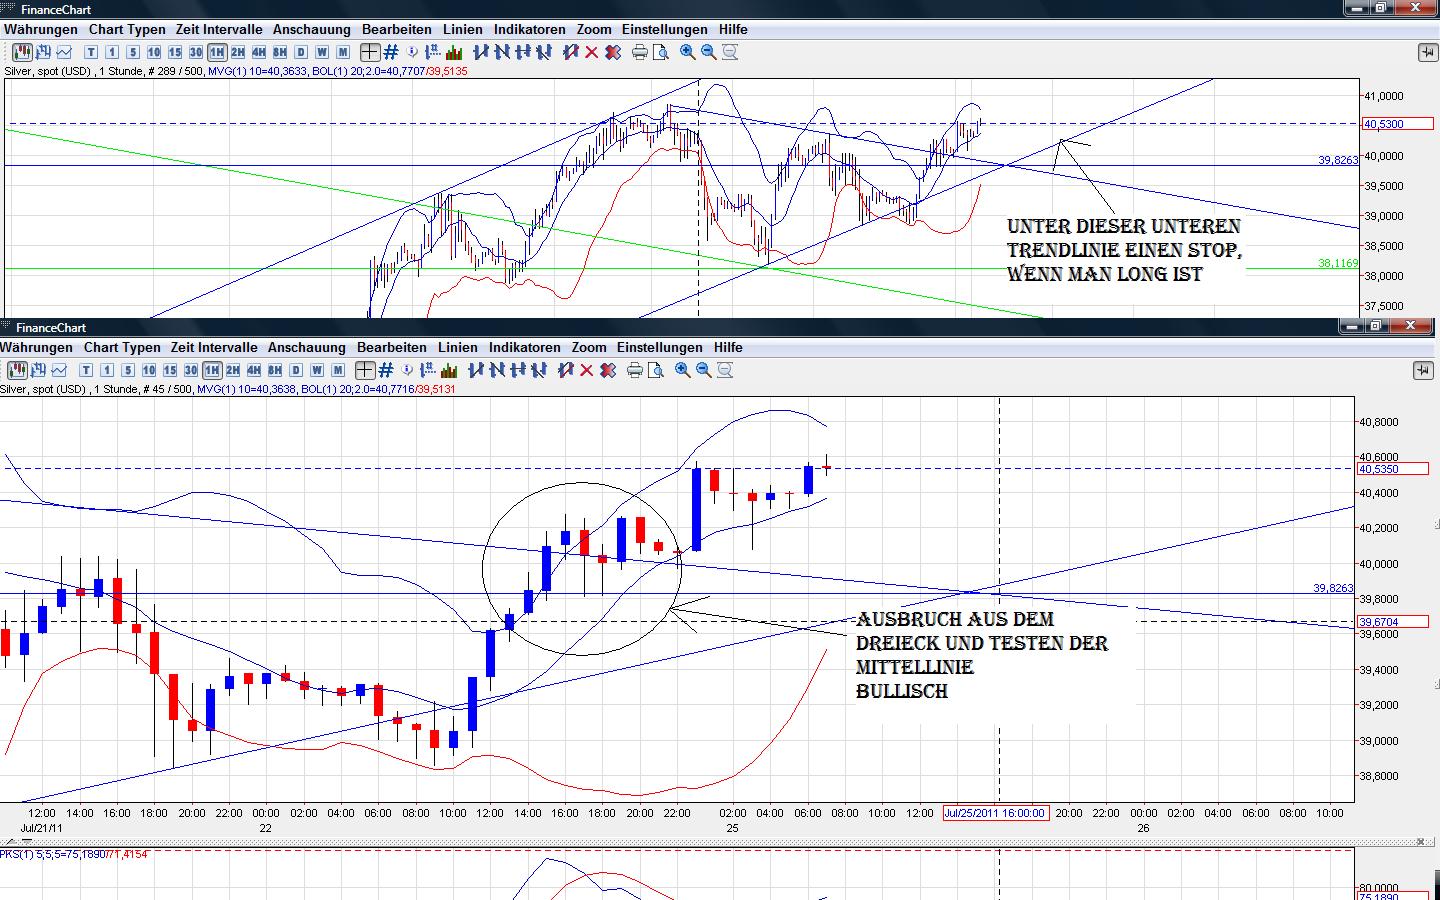Image resolution: width=1440 pixels, height=900 pixels.
Task: Open indicators bar-chart icon in lower toolbar
Action: [x=449, y=370]
